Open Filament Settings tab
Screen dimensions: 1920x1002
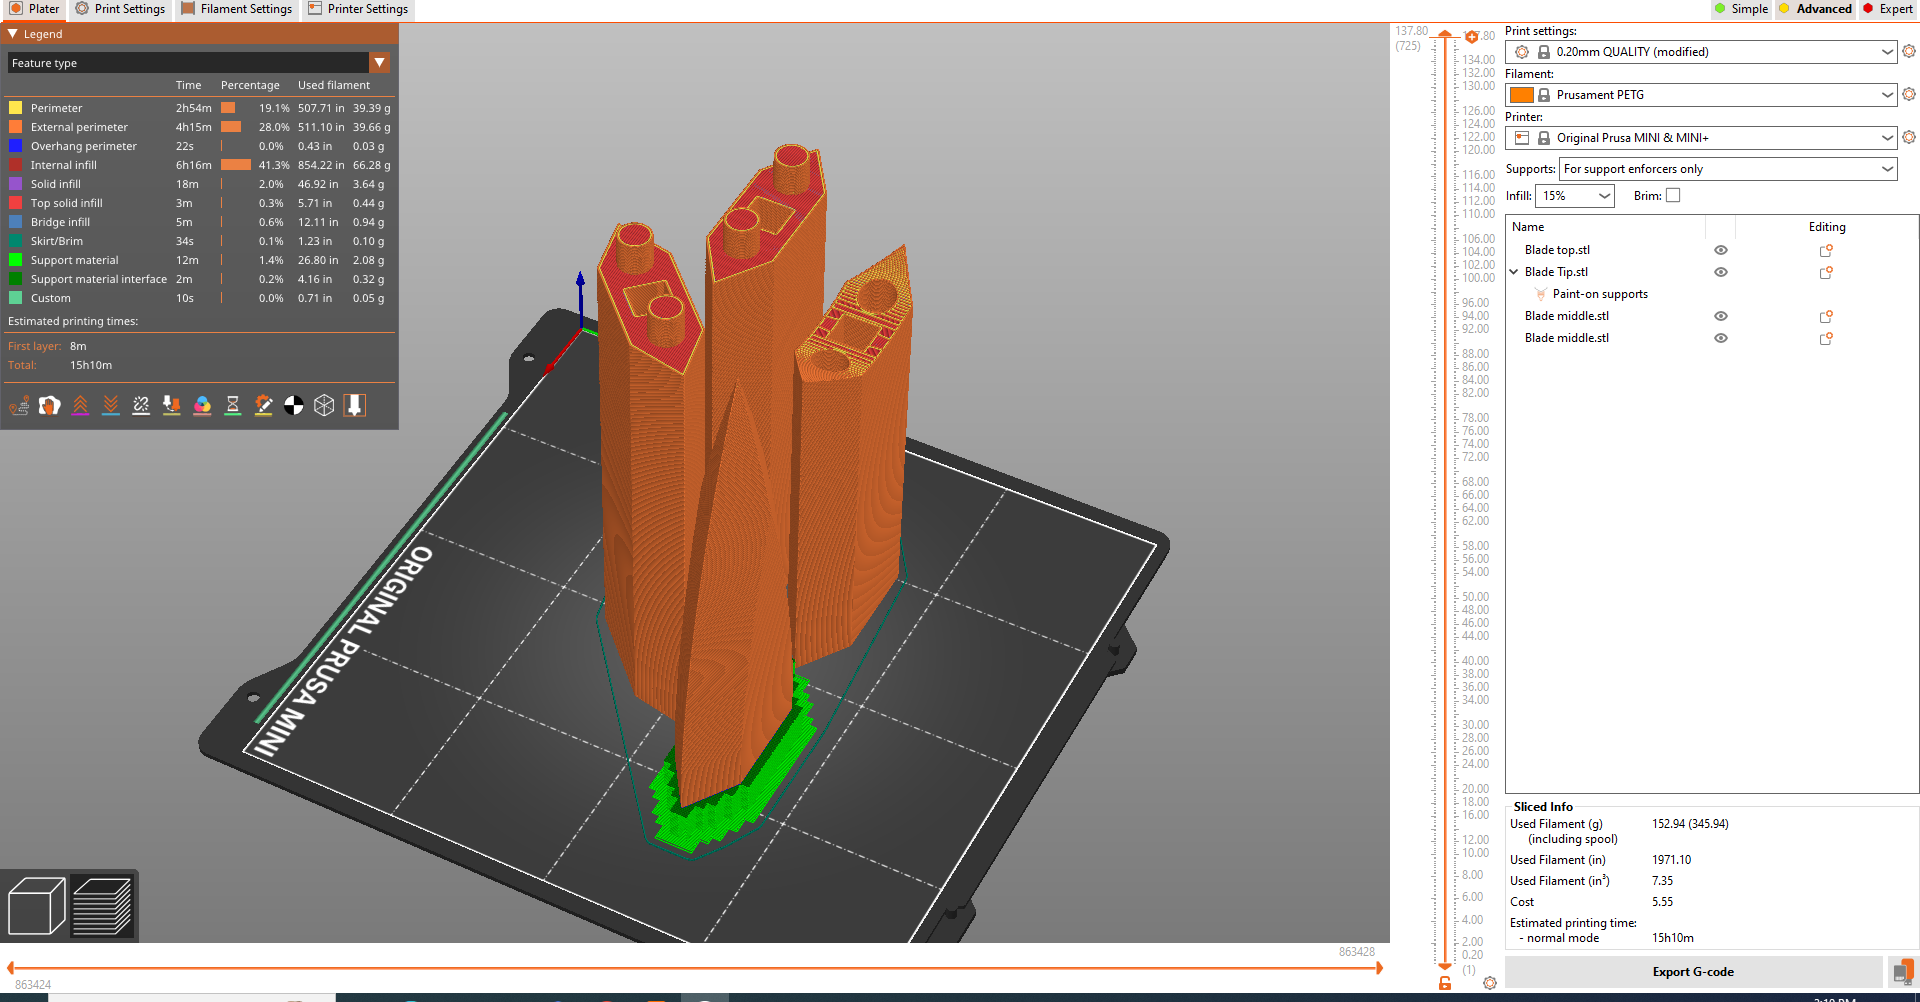(236, 9)
